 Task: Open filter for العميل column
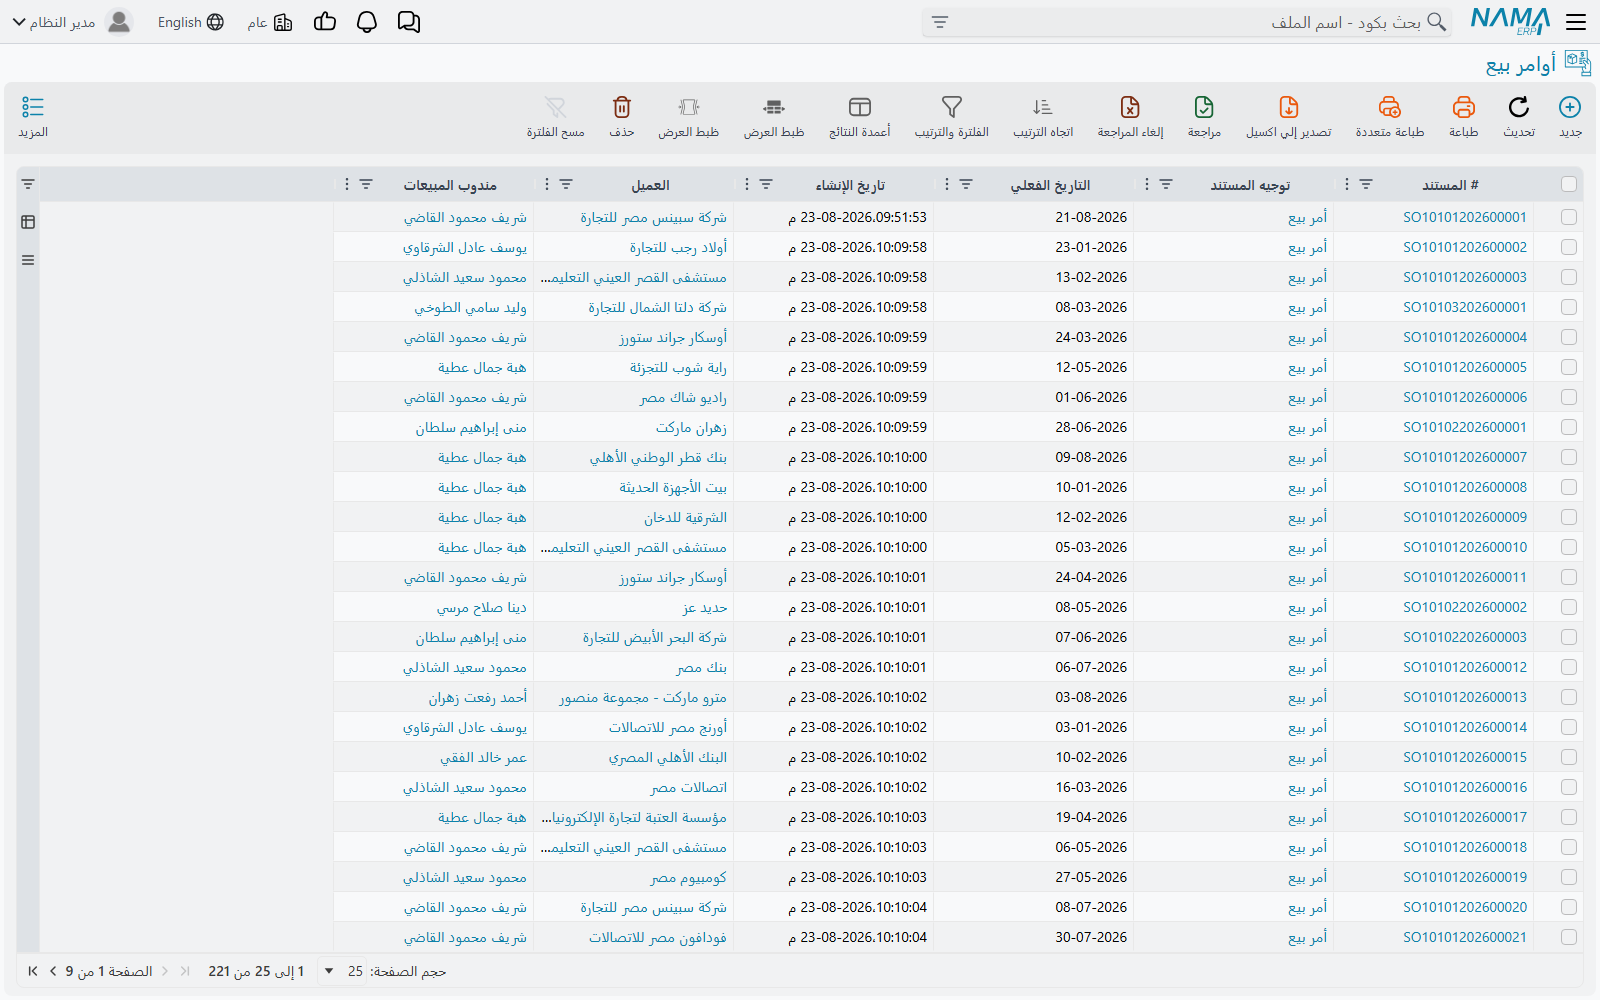[566, 184]
